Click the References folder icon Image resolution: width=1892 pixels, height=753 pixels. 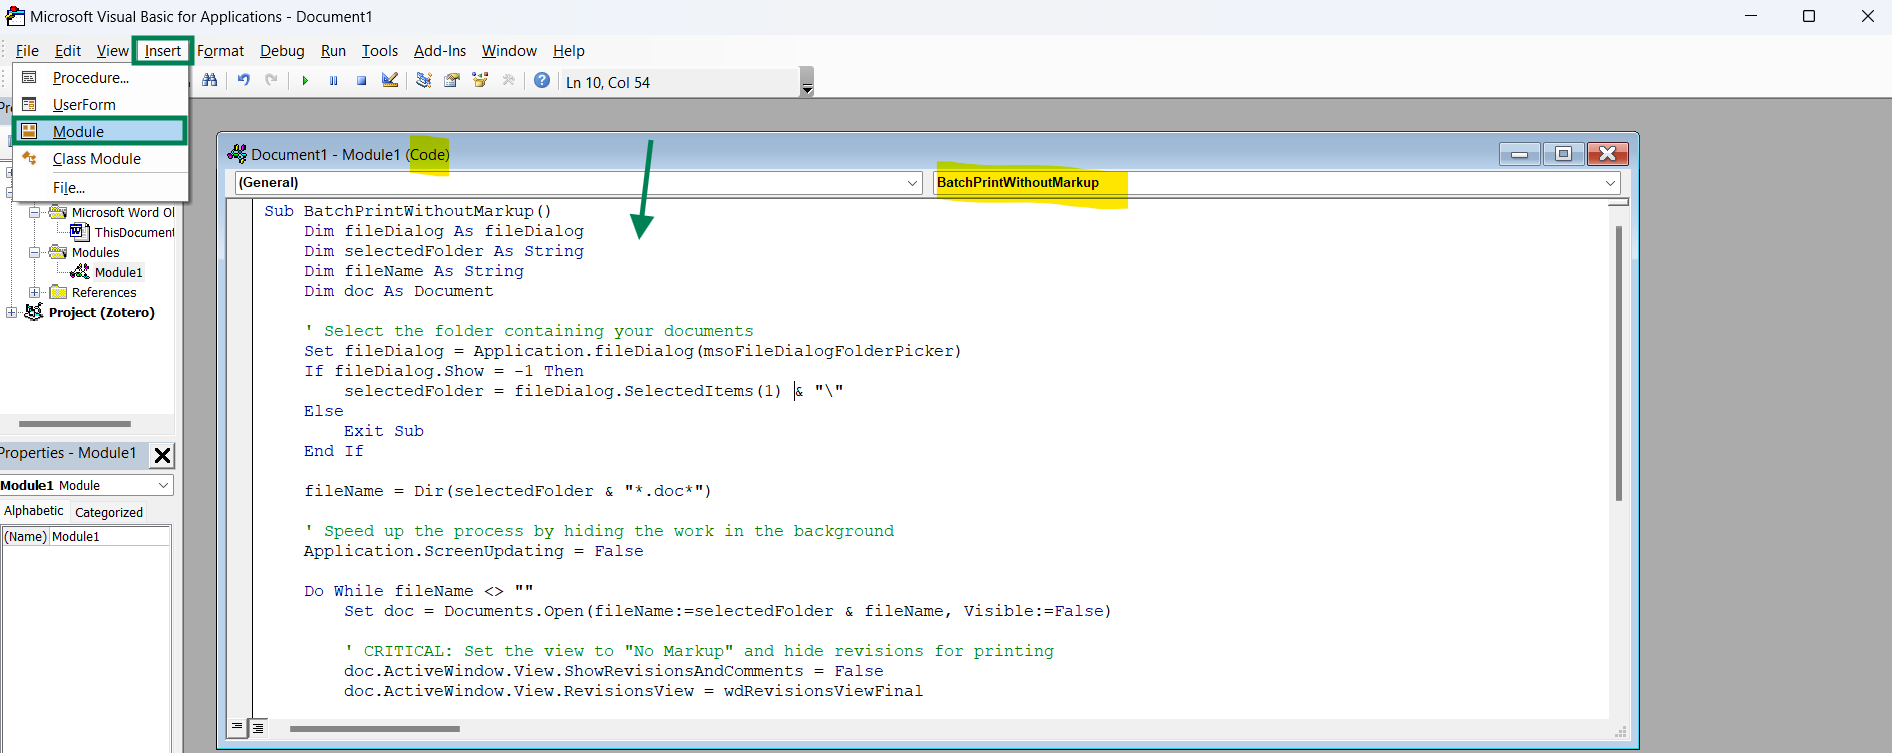pos(58,292)
